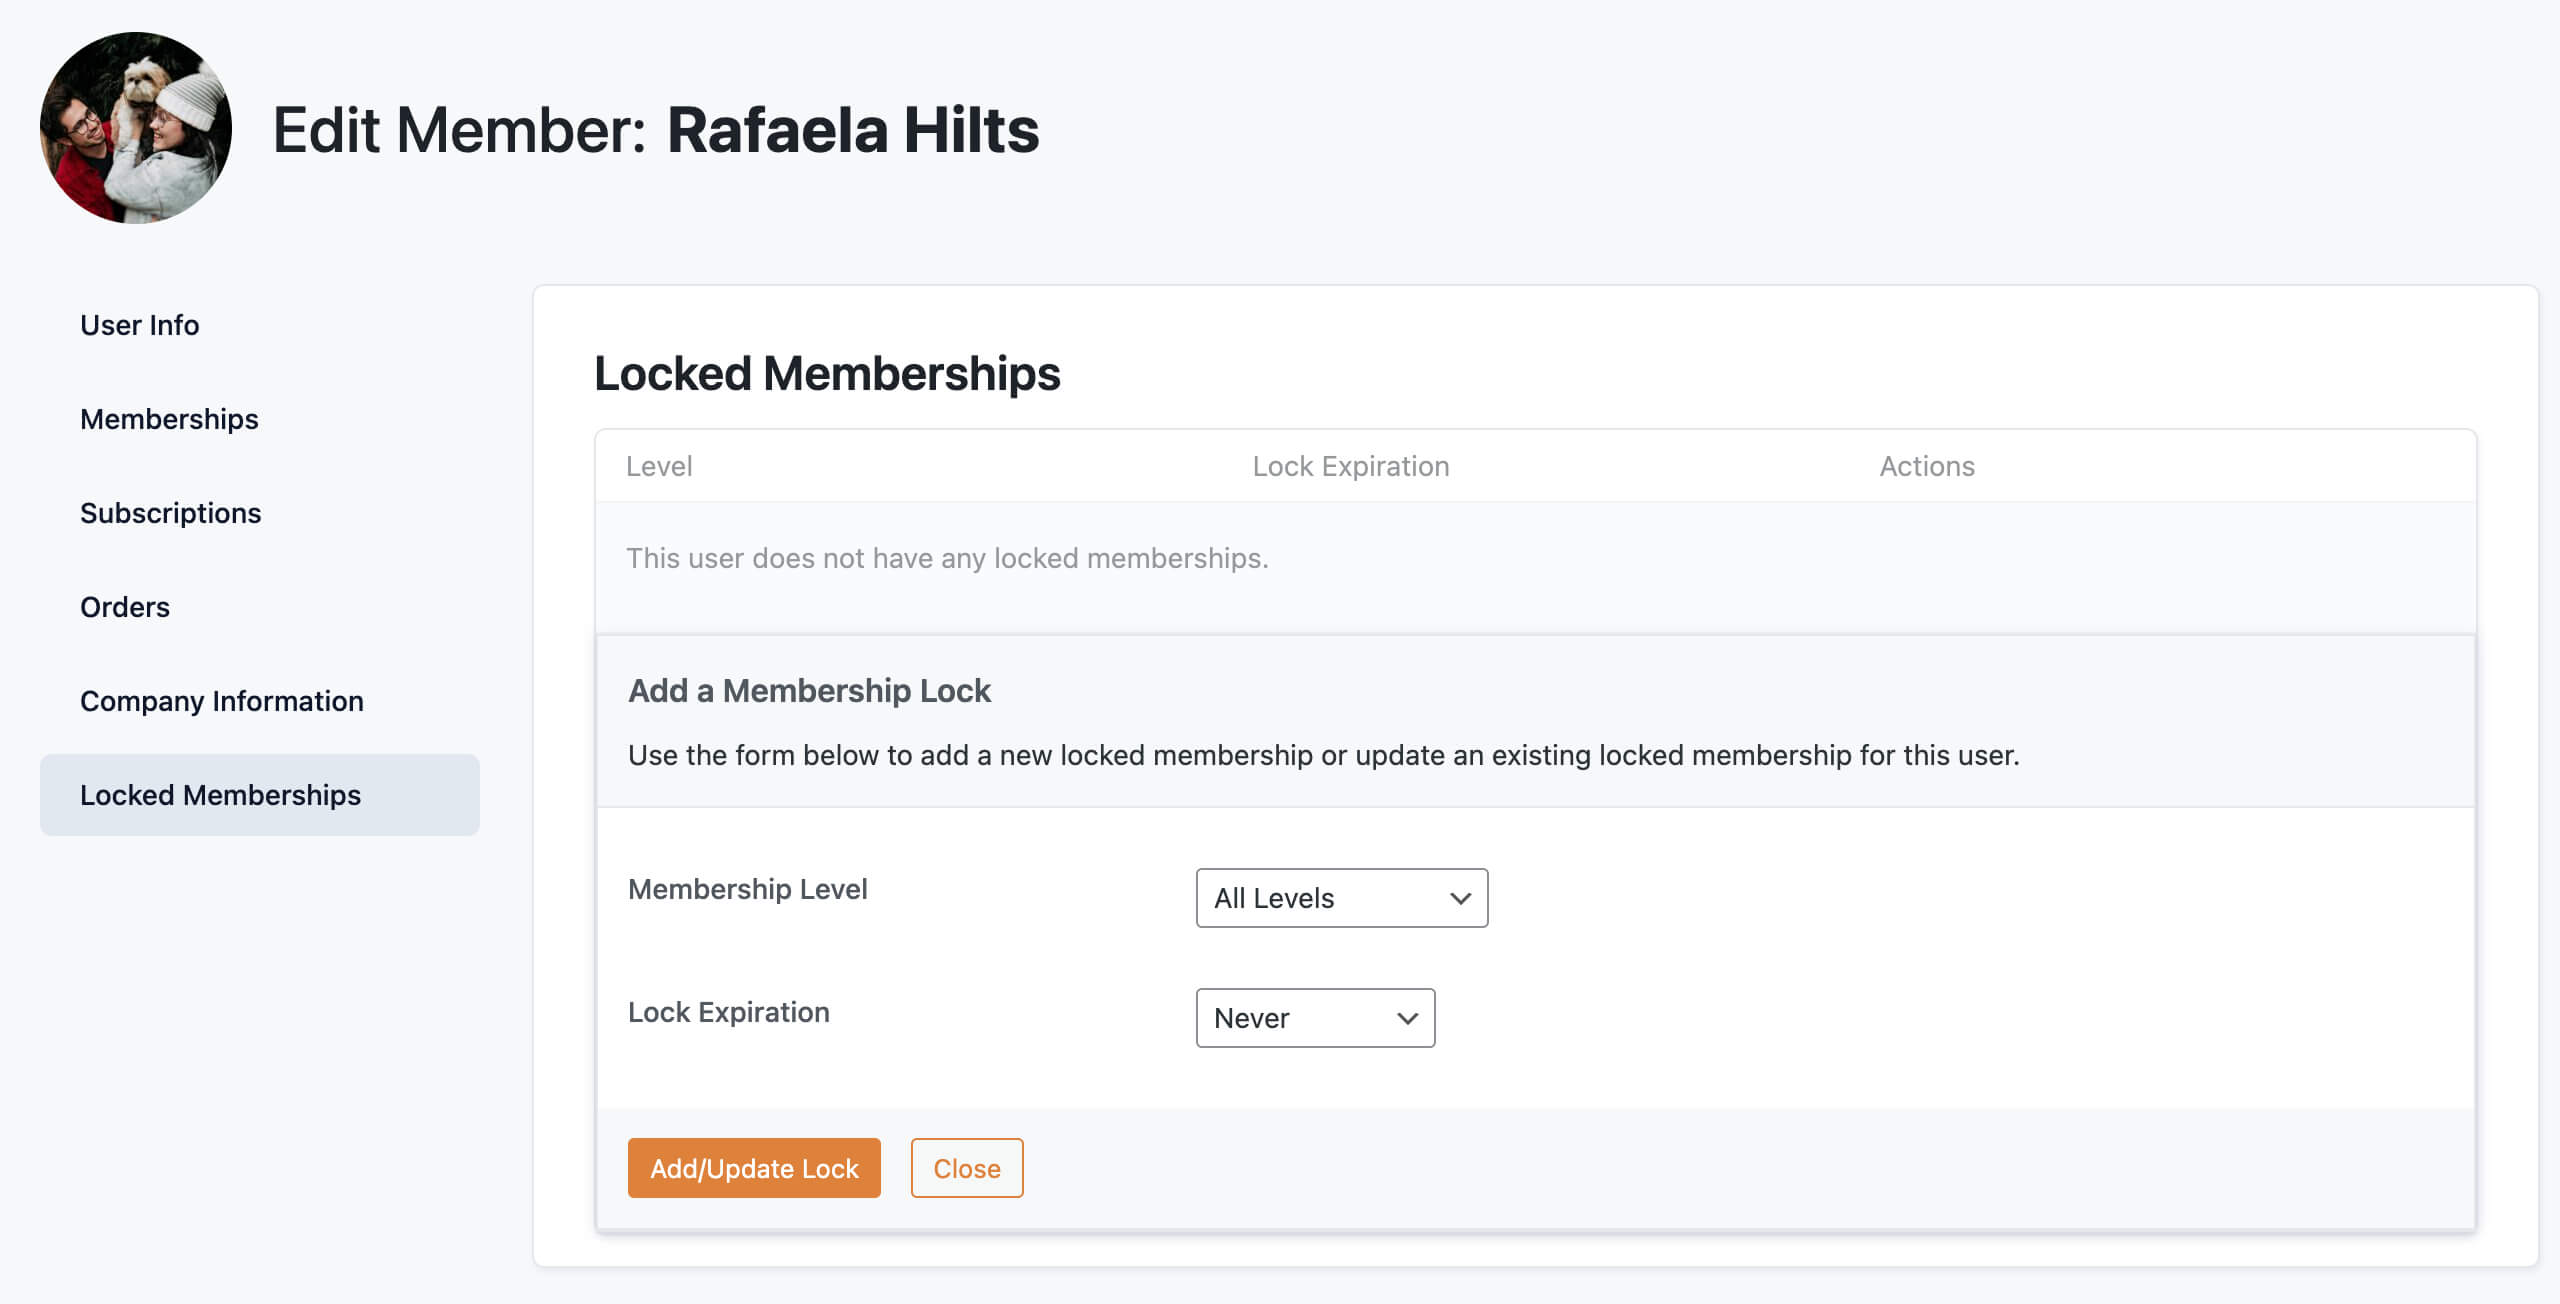The height and width of the screenshot is (1304, 2560).
Task: Click the Orders navigation item
Action: pyautogui.click(x=125, y=605)
